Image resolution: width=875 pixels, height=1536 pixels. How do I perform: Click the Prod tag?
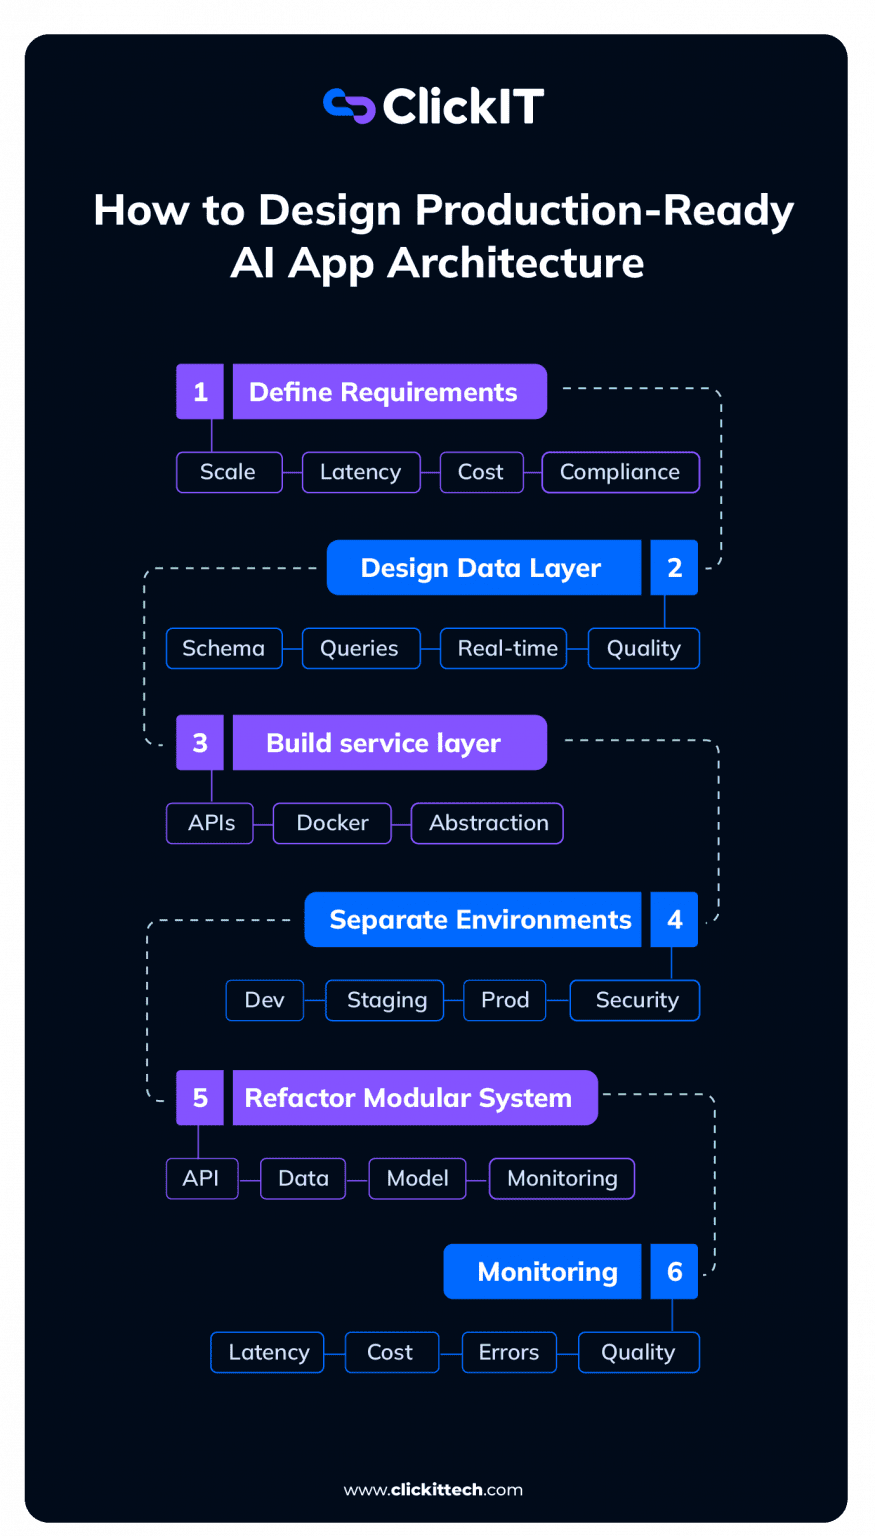point(505,1000)
